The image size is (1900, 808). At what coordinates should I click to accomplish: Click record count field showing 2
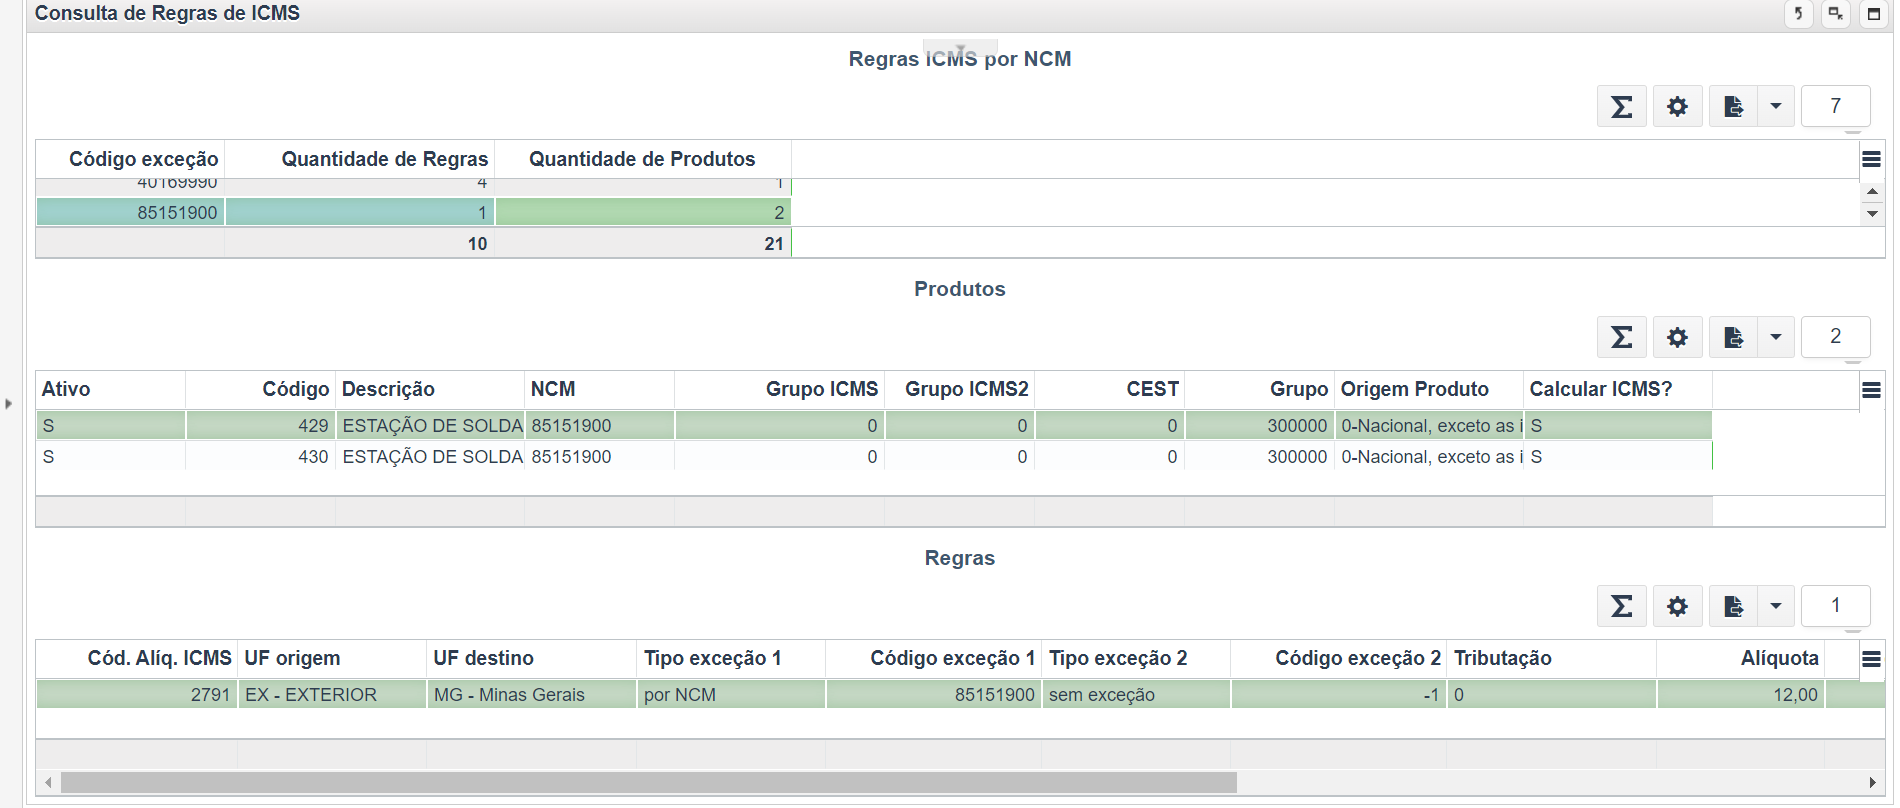click(1836, 337)
